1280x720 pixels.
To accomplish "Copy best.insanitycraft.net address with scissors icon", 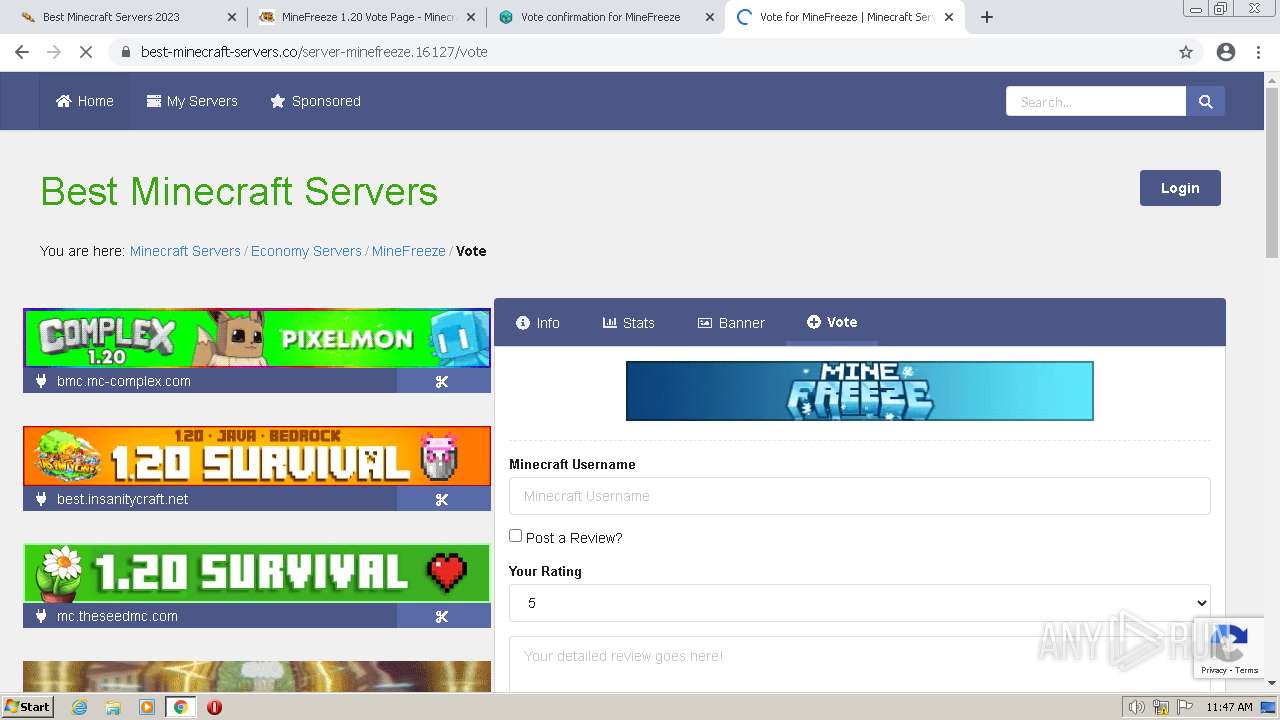I will pos(442,499).
